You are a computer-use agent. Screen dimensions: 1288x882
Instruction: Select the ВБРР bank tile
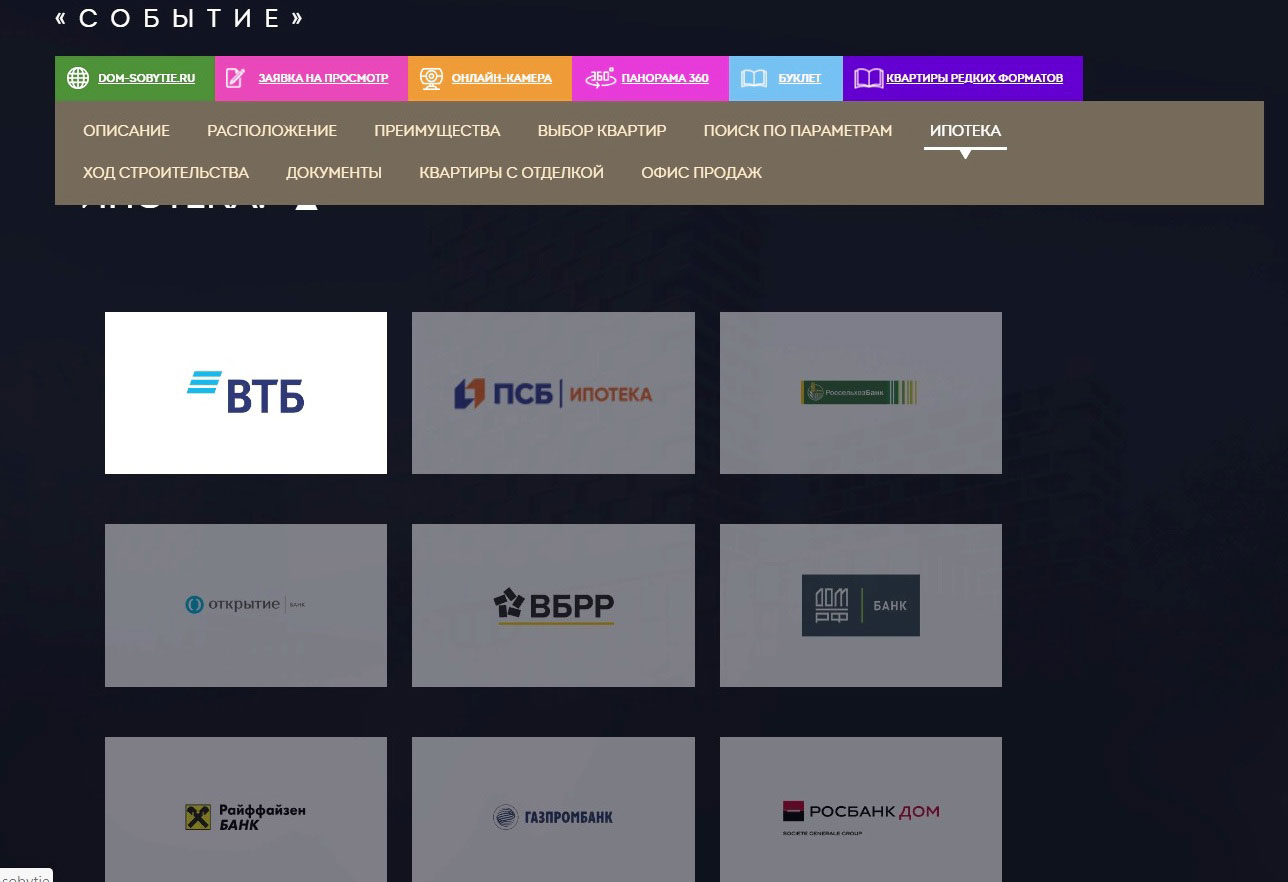[x=553, y=605]
